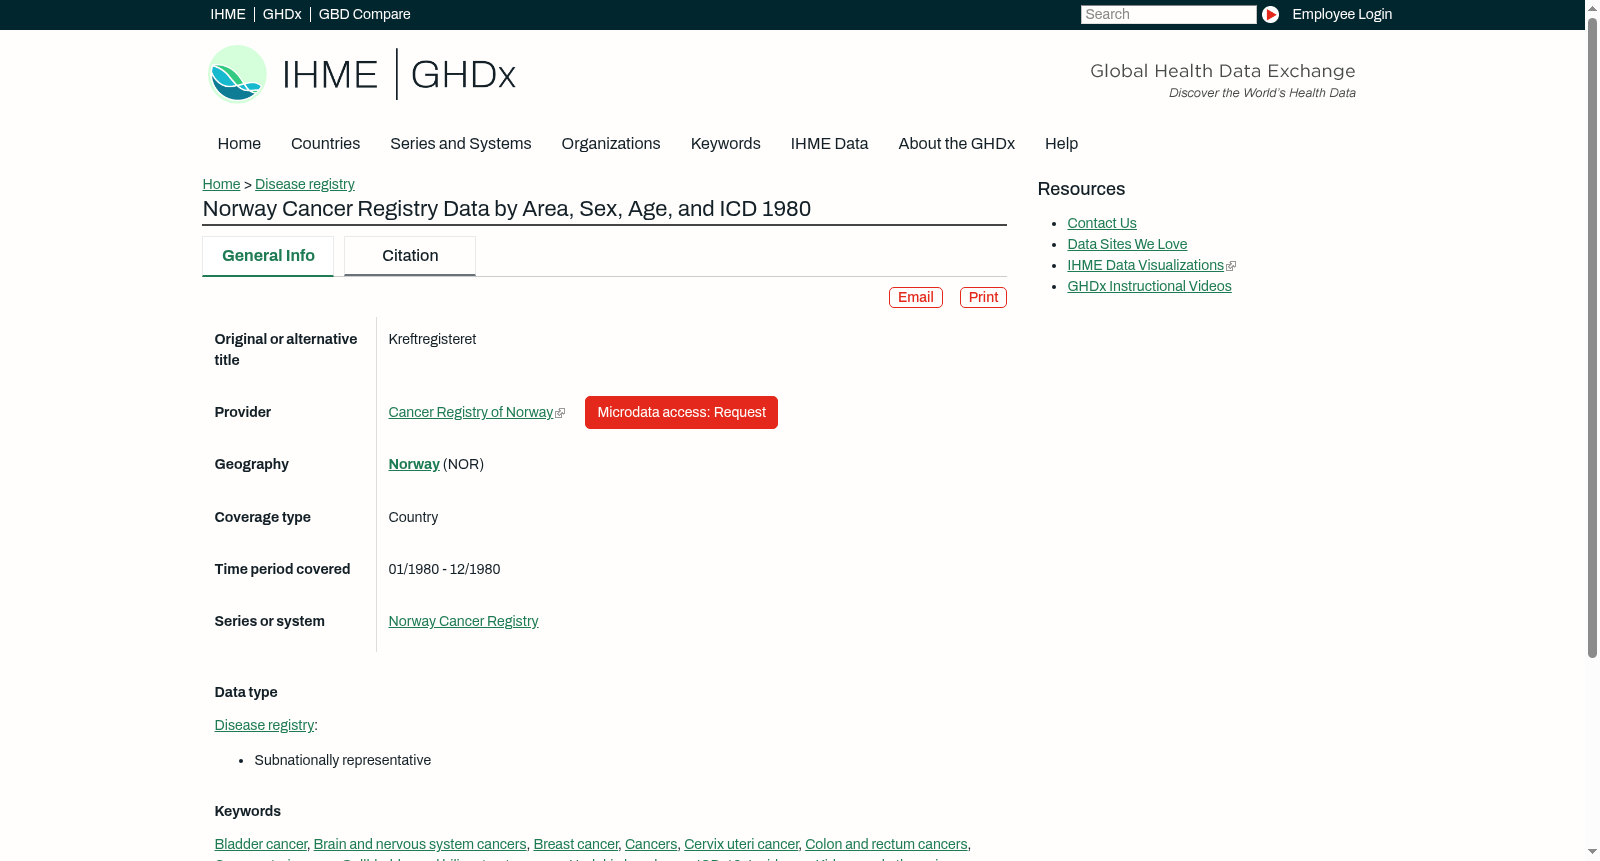
Task: Go to the Organizations menu item
Action: point(611,144)
